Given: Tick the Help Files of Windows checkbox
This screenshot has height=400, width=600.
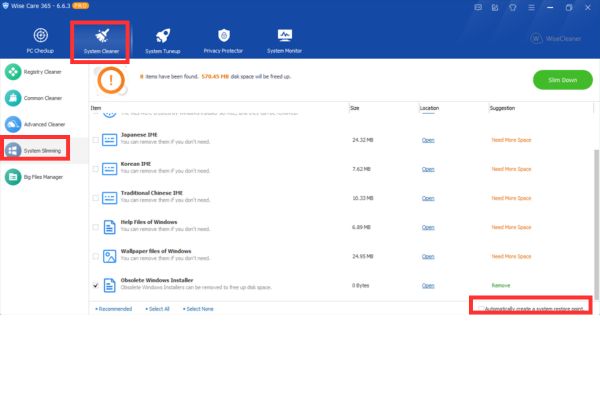Looking at the screenshot, I should (96, 227).
